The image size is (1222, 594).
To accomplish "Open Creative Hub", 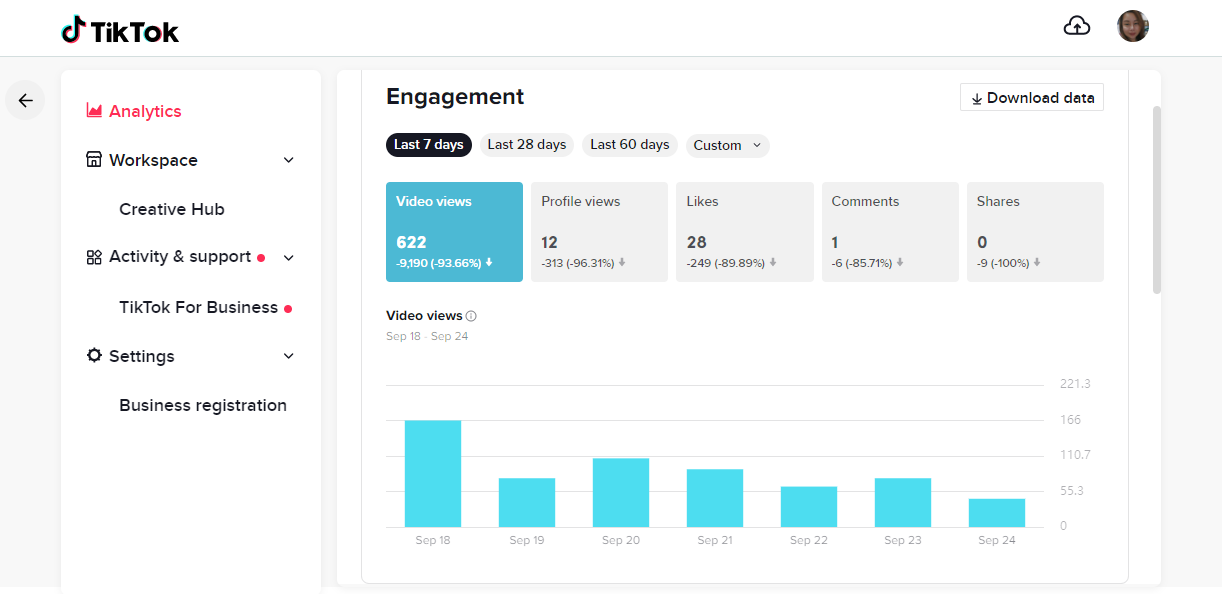I will 172,209.
